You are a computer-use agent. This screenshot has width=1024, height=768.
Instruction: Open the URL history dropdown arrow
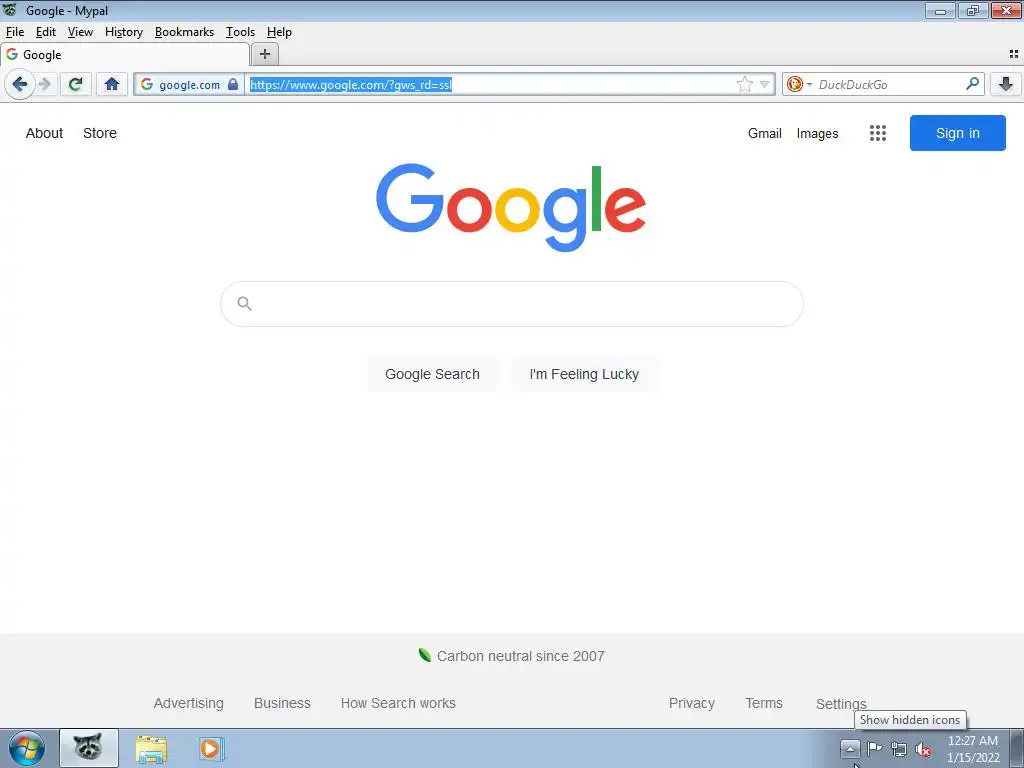click(x=765, y=84)
